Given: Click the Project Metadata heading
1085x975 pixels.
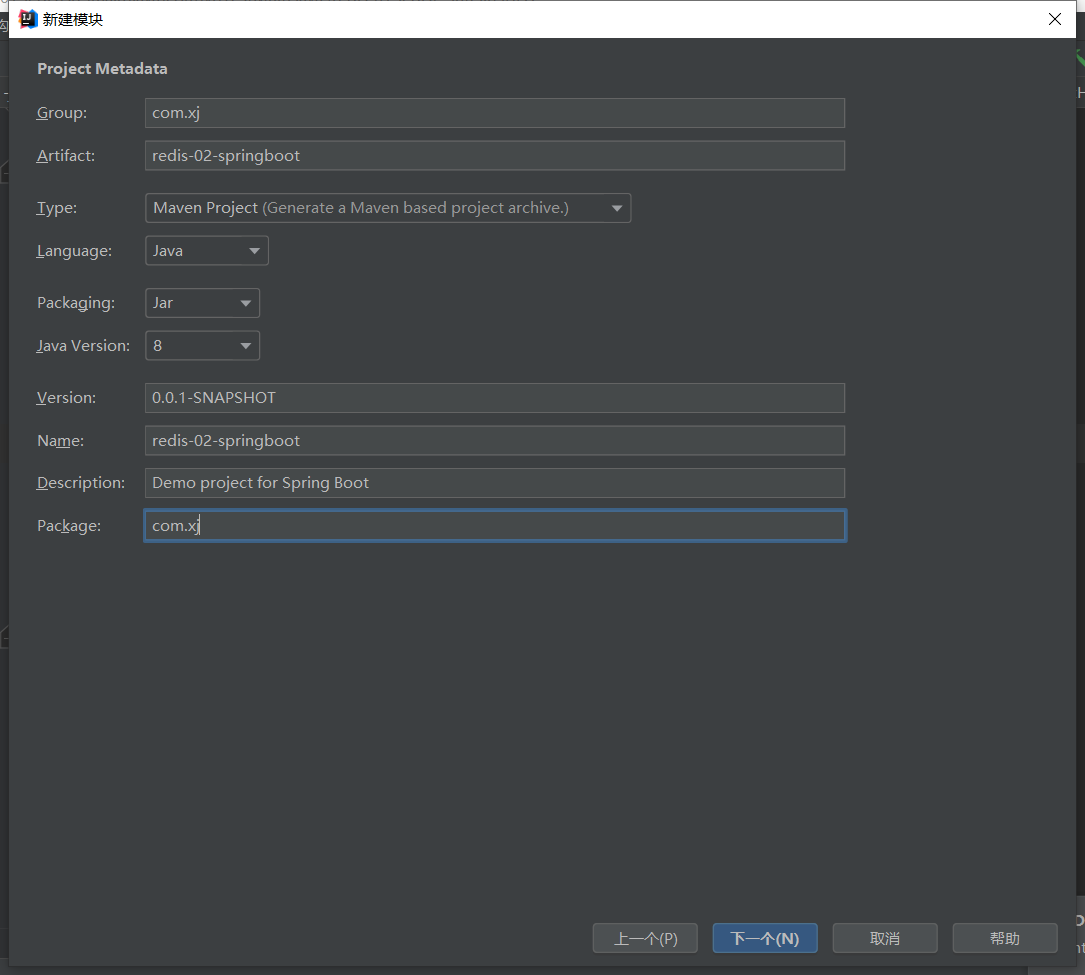Looking at the screenshot, I should coord(102,69).
